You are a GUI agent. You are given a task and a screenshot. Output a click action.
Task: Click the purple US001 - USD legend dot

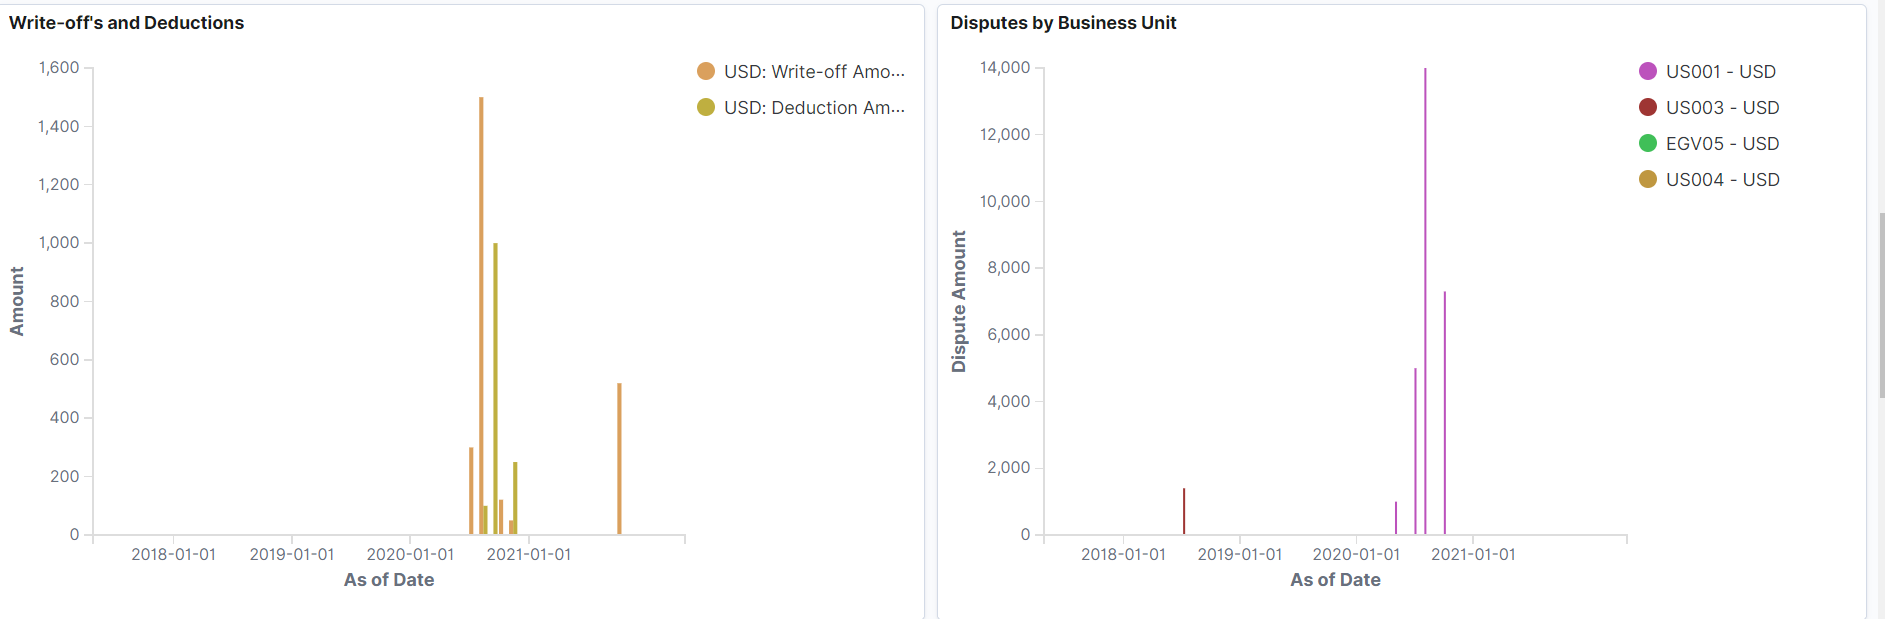1648,71
